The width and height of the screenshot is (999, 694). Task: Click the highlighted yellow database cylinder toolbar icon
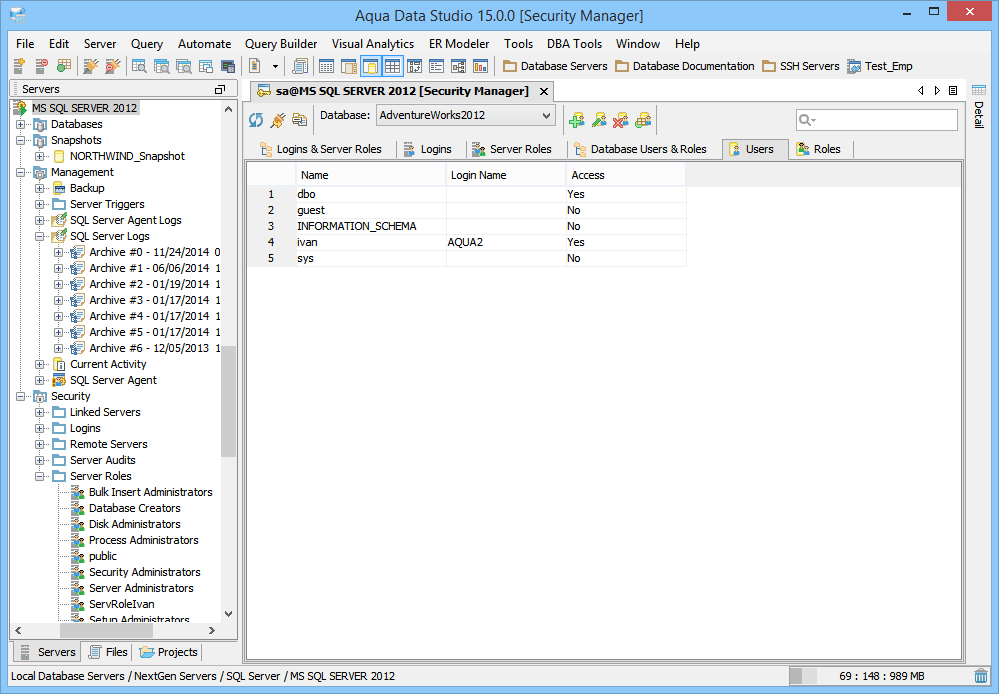370,66
